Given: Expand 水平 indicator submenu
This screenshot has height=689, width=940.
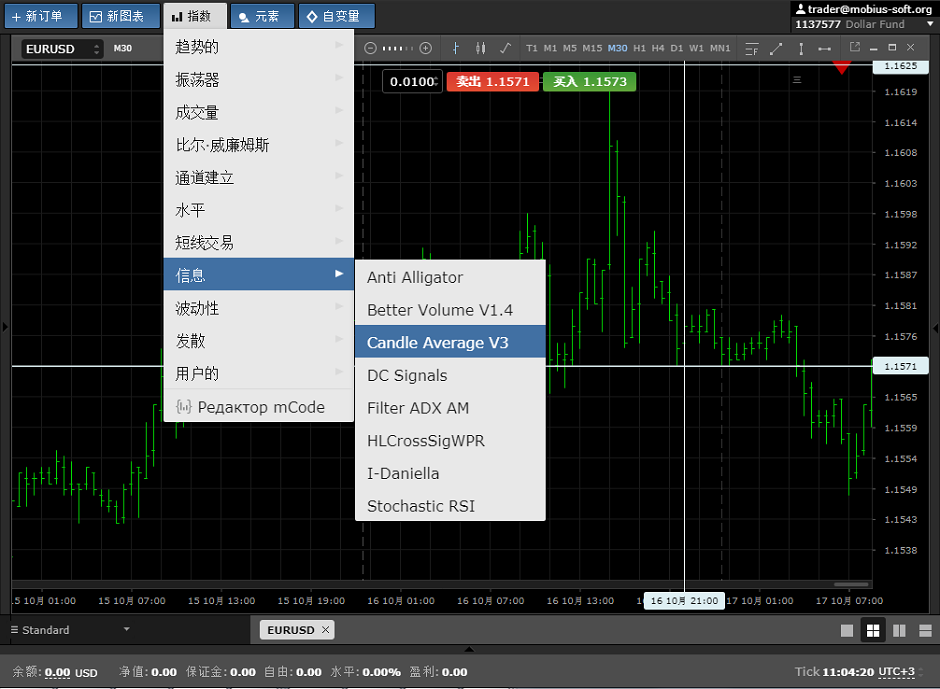Looking at the screenshot, I should [258, 210].
